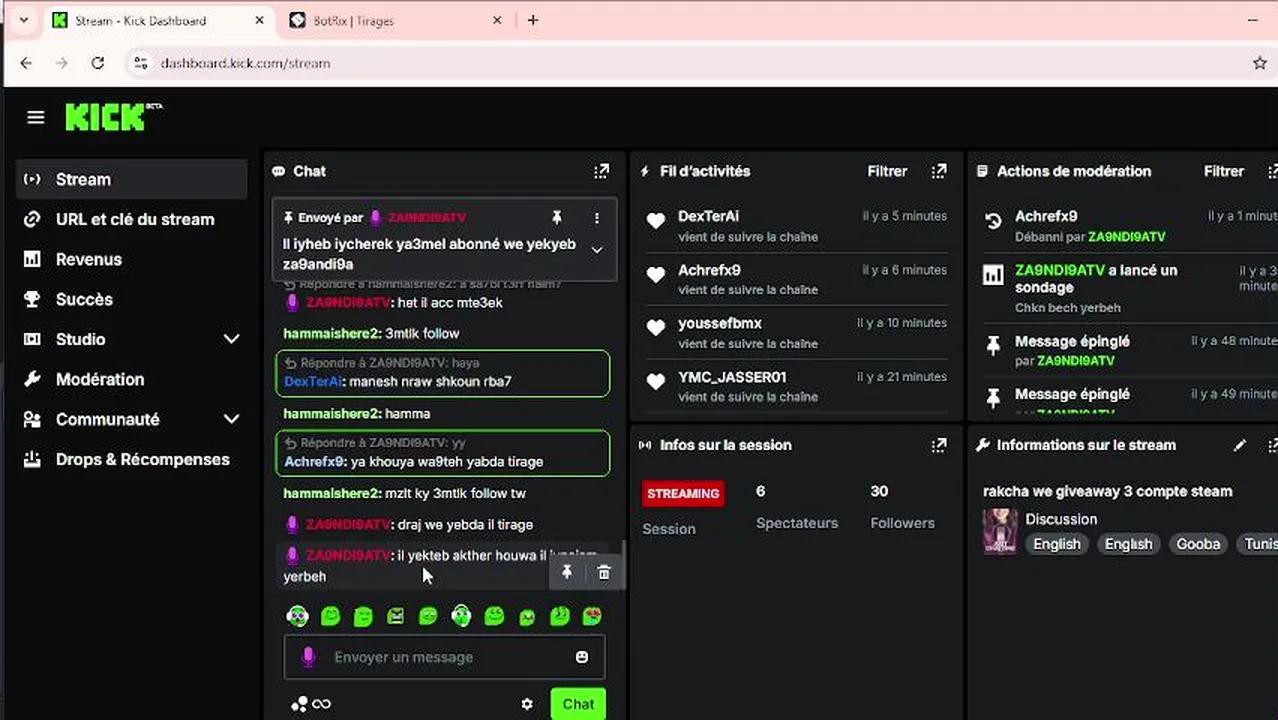The image size is (1278, 720).
Task: Click 'rakcha we giveaway 3 compte steam' title
Action: click(x=1108, y=491)
